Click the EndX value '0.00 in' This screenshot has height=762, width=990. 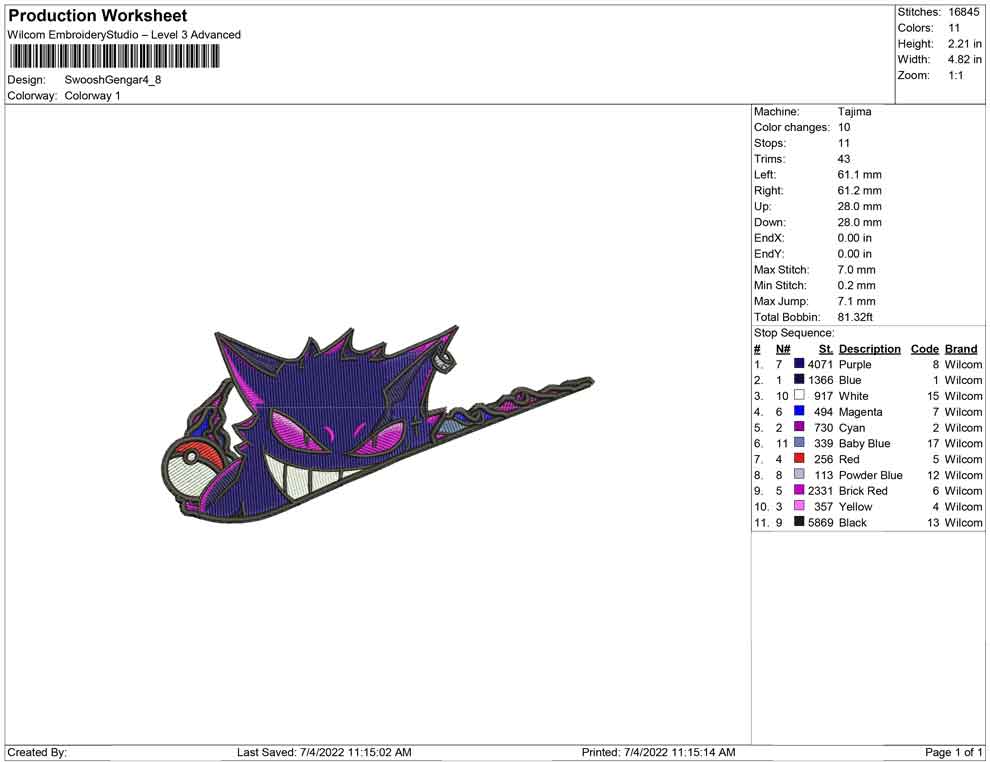coord(855,238)
